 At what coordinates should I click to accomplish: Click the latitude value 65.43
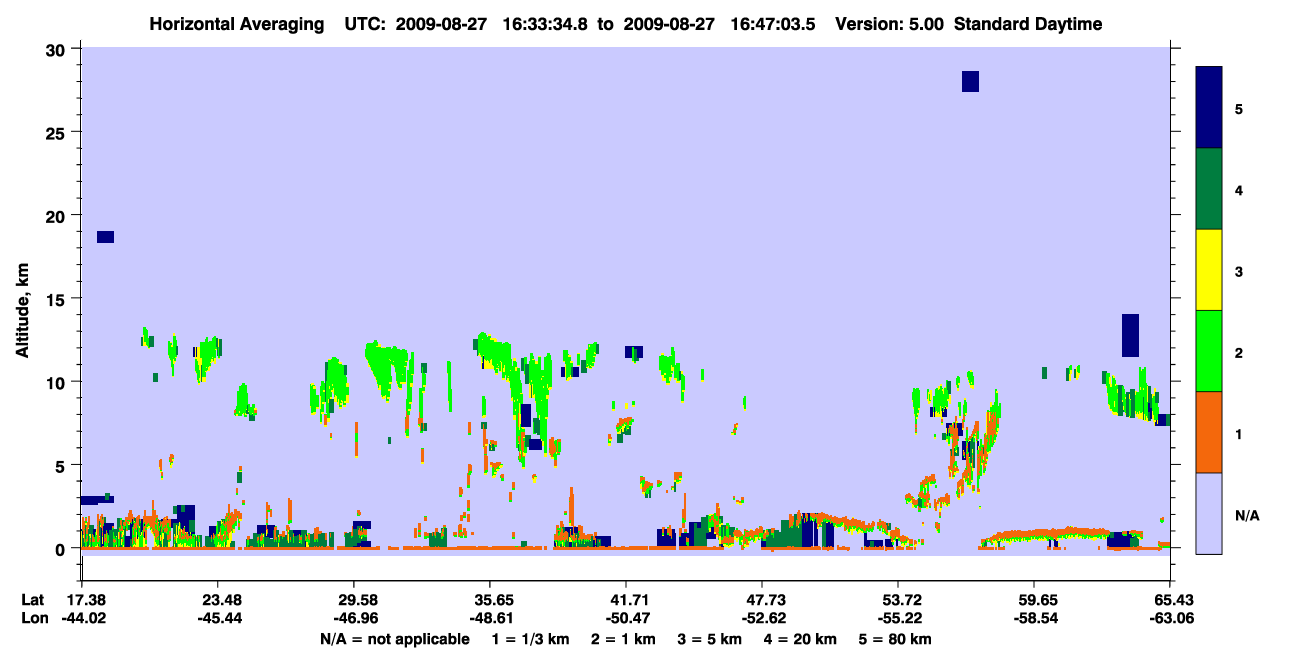click(1170, 600)
